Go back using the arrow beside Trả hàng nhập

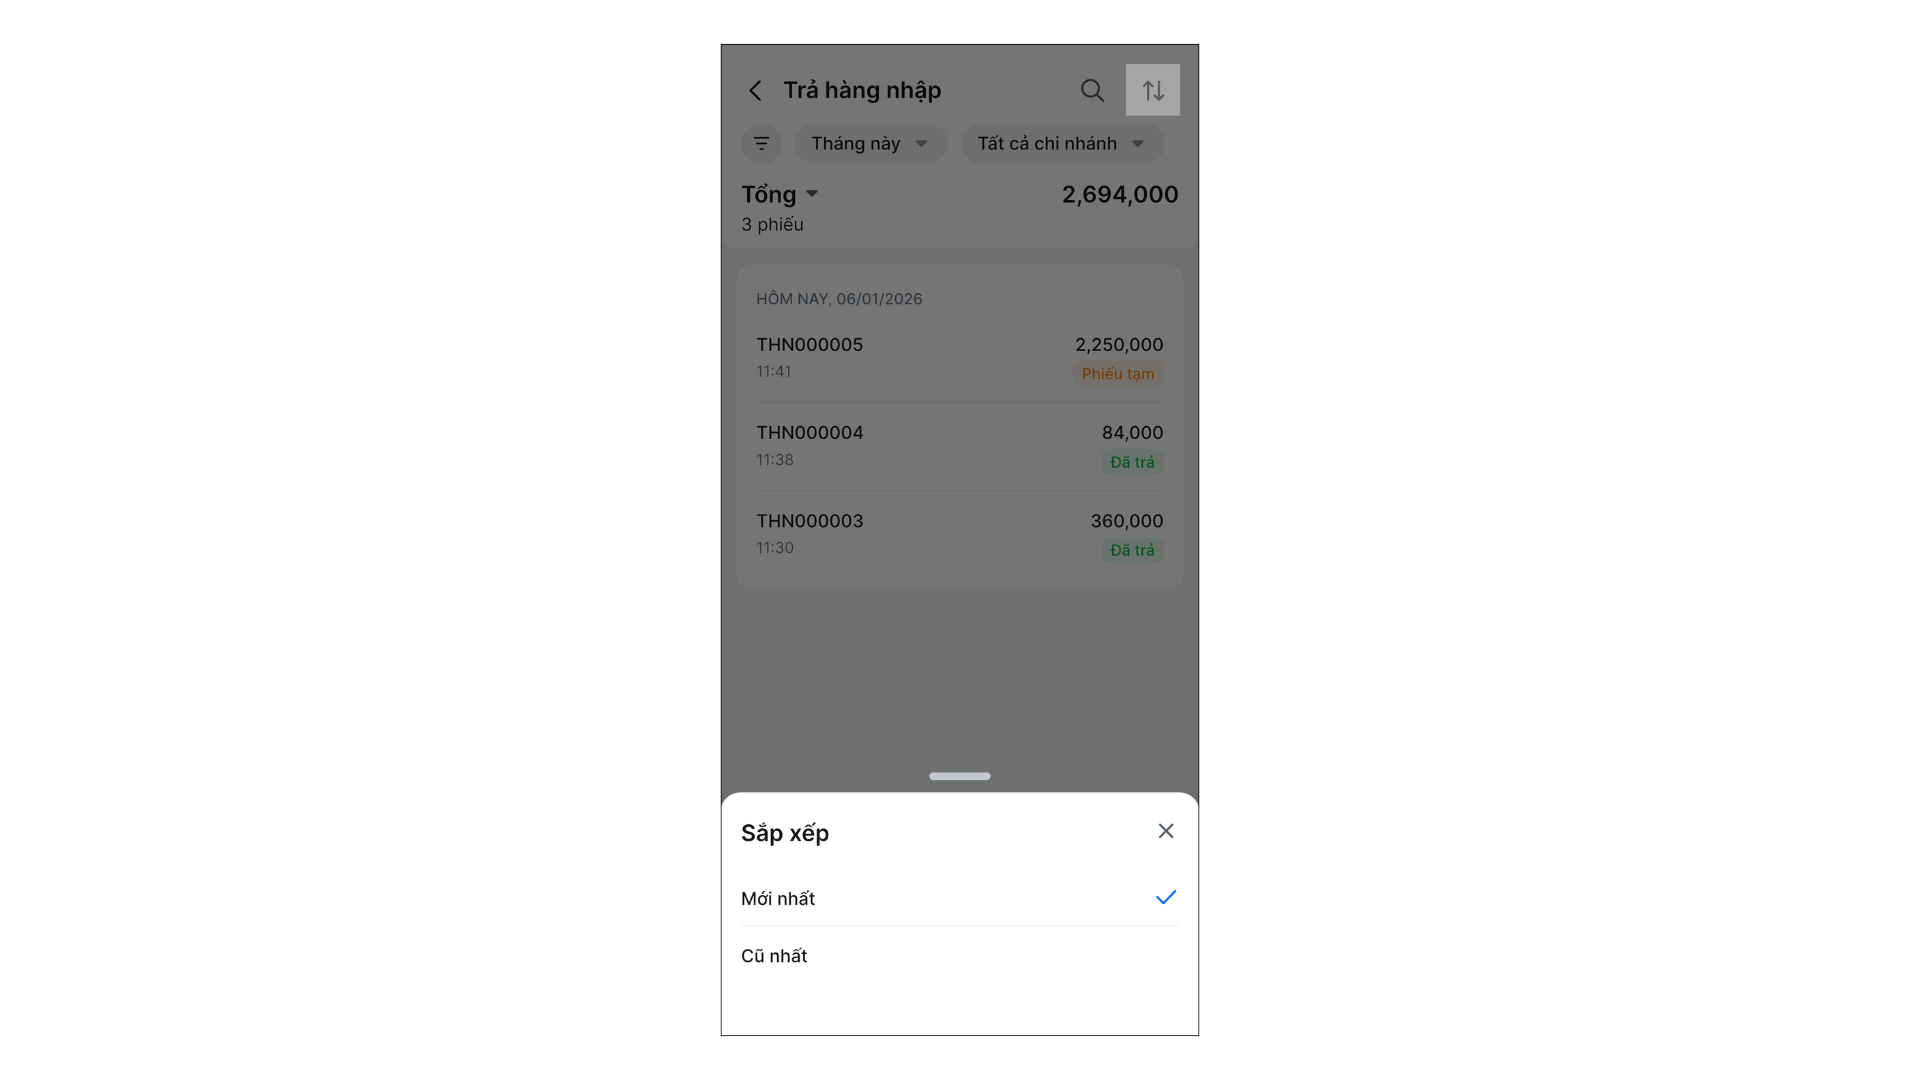point(755,91)
